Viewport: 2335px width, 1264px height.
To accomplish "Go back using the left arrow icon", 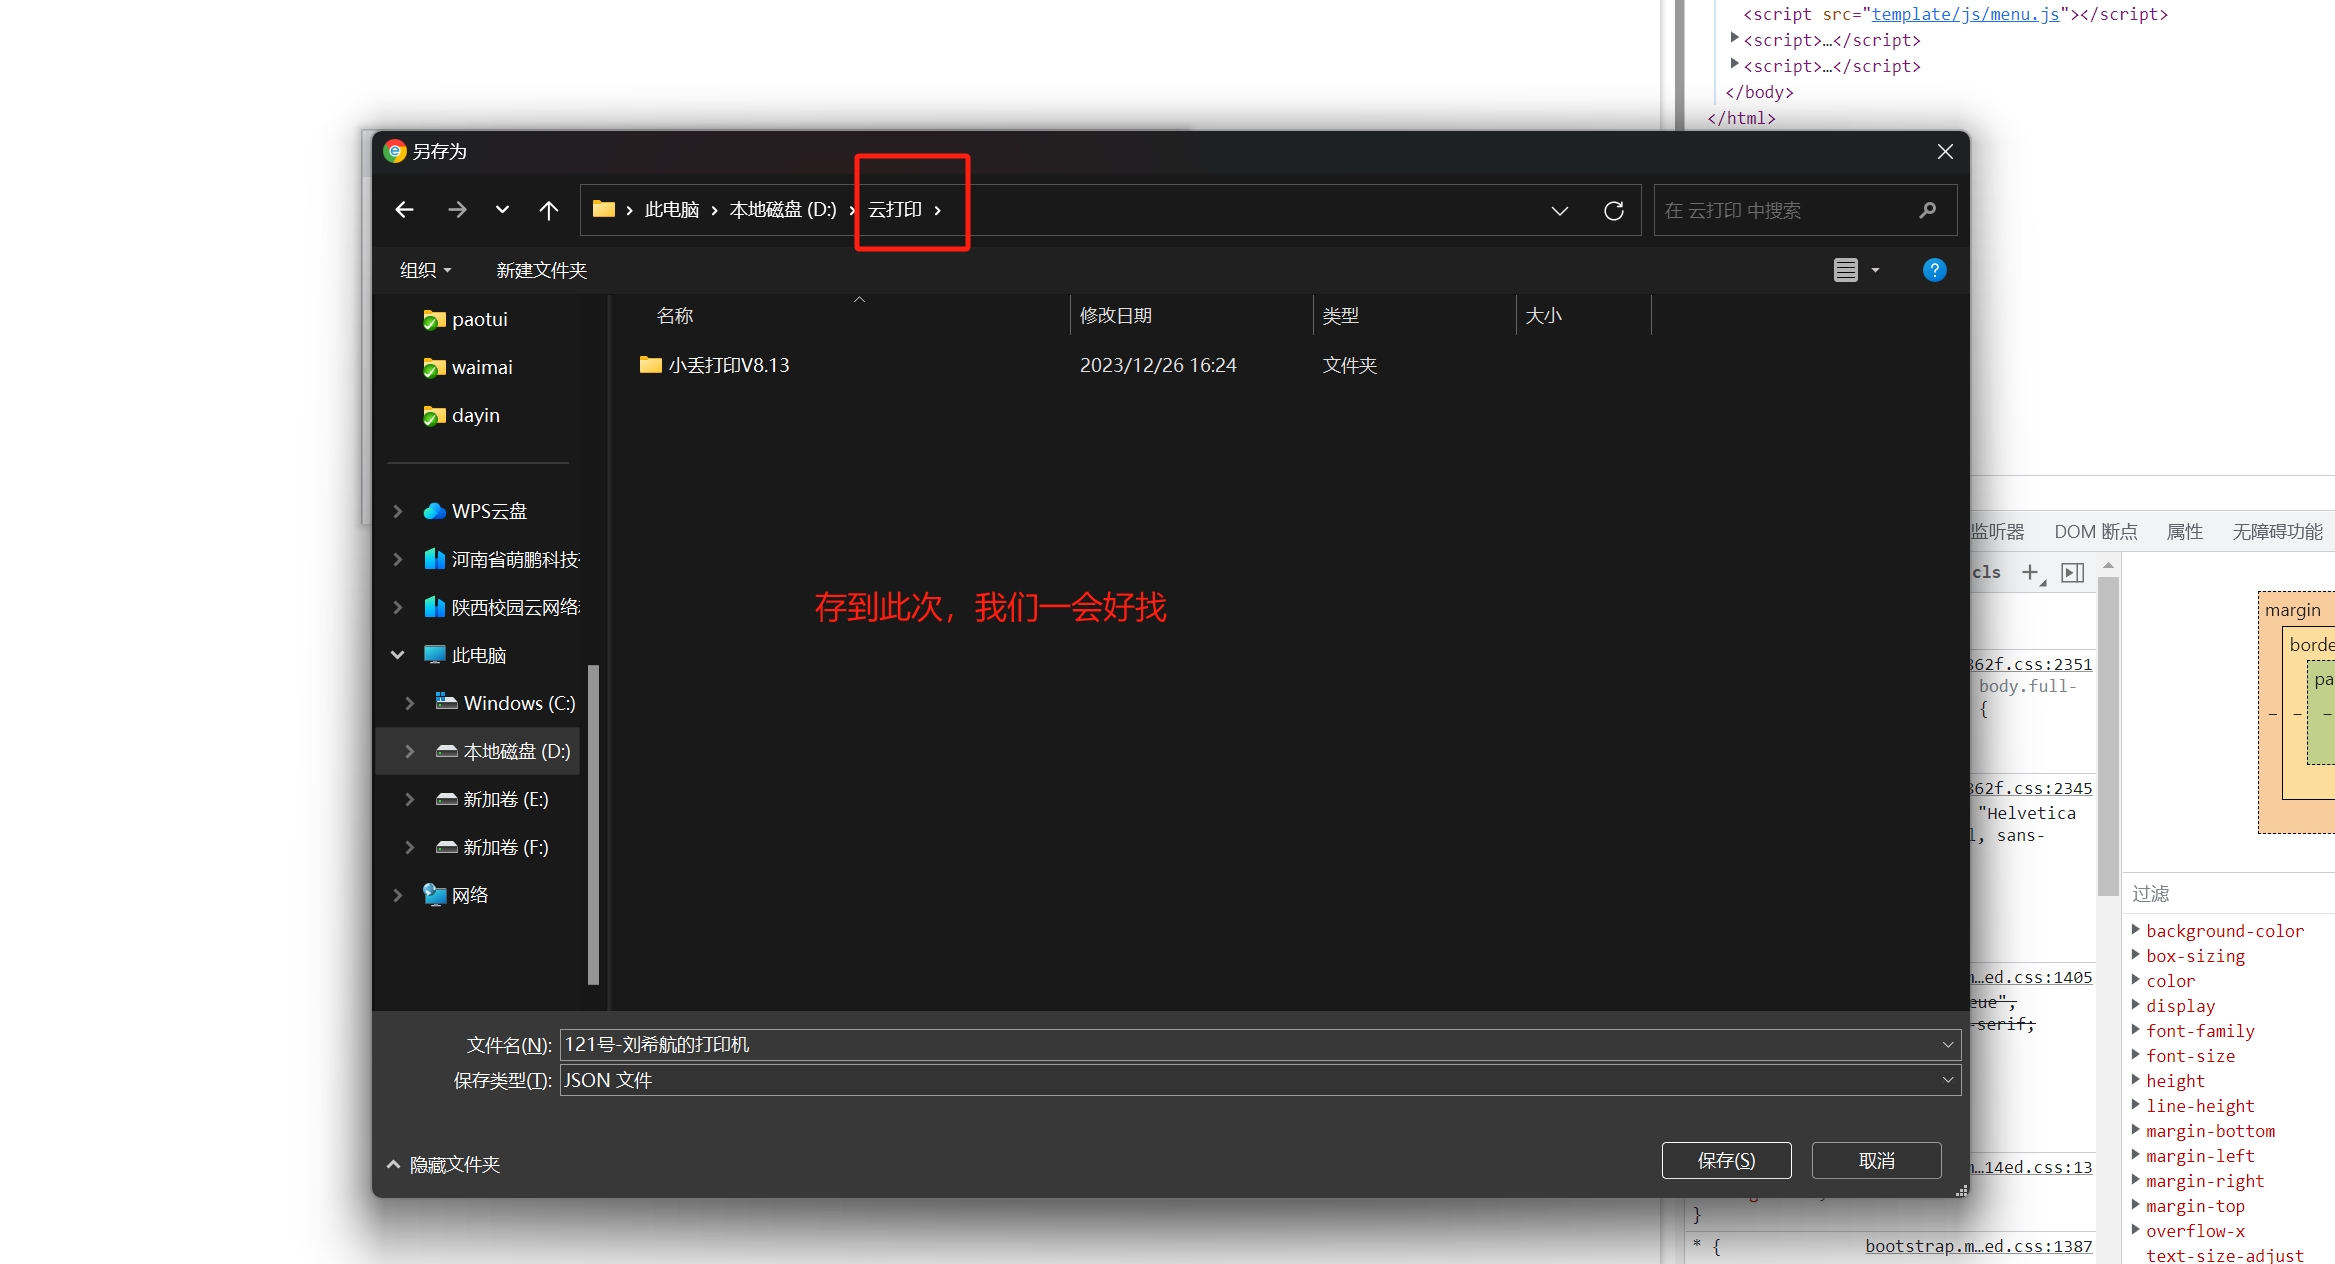I will click(404, 210).
